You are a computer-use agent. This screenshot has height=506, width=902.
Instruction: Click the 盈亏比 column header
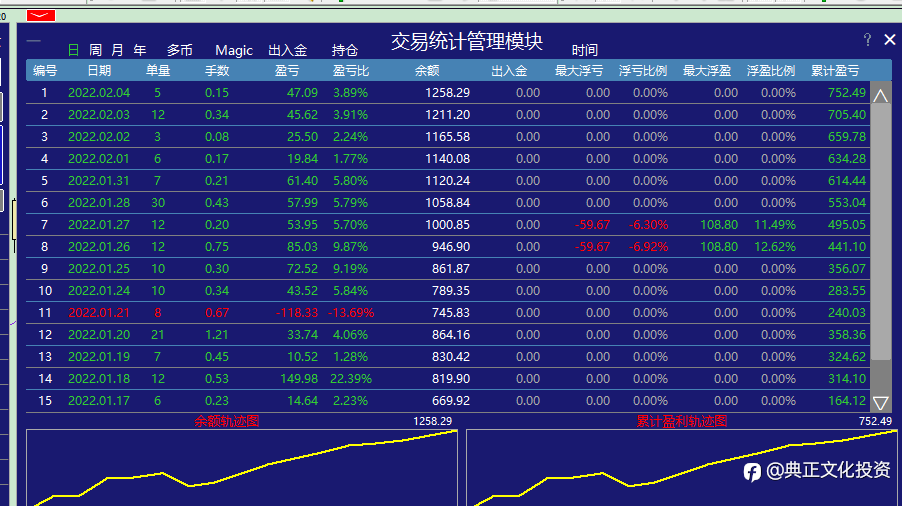[351, 71]
